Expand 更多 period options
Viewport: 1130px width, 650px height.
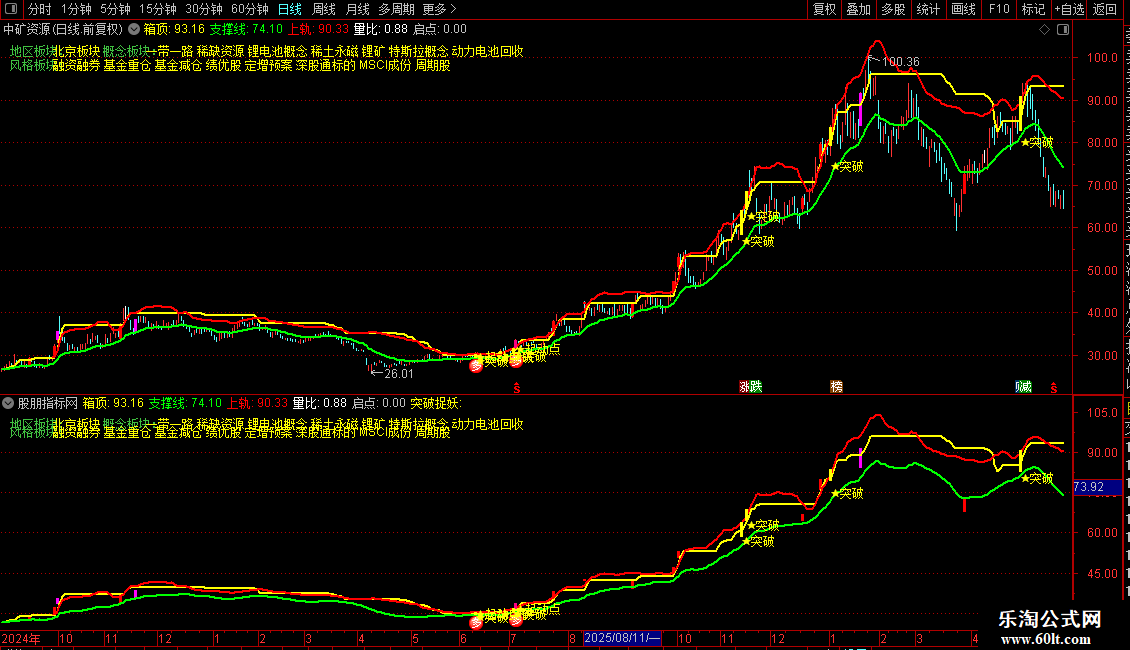tap(439, 9)
